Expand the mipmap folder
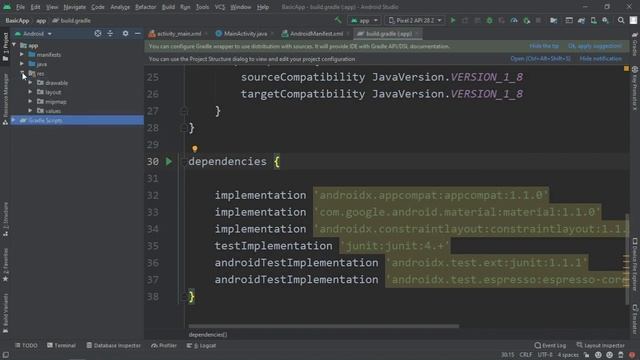Image resolution: width=640 pixels, height=360 pixels. coord(30,101)
